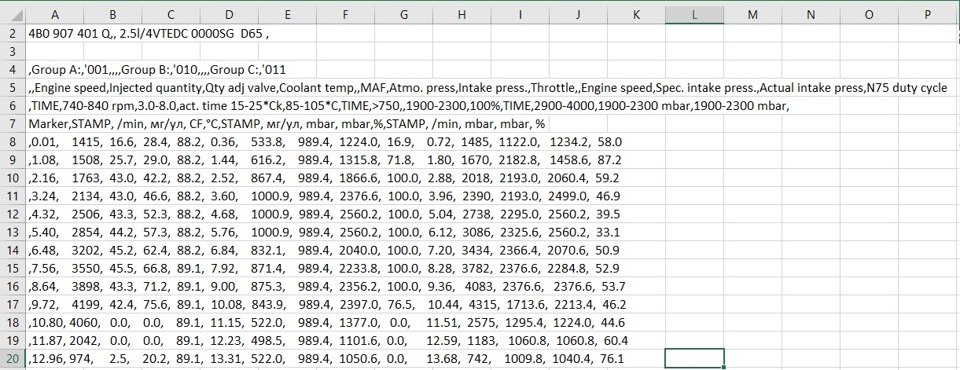The width and height of the screenshot is (960, 370).
Task: Select row 4 header
Action: coord(12,69)
